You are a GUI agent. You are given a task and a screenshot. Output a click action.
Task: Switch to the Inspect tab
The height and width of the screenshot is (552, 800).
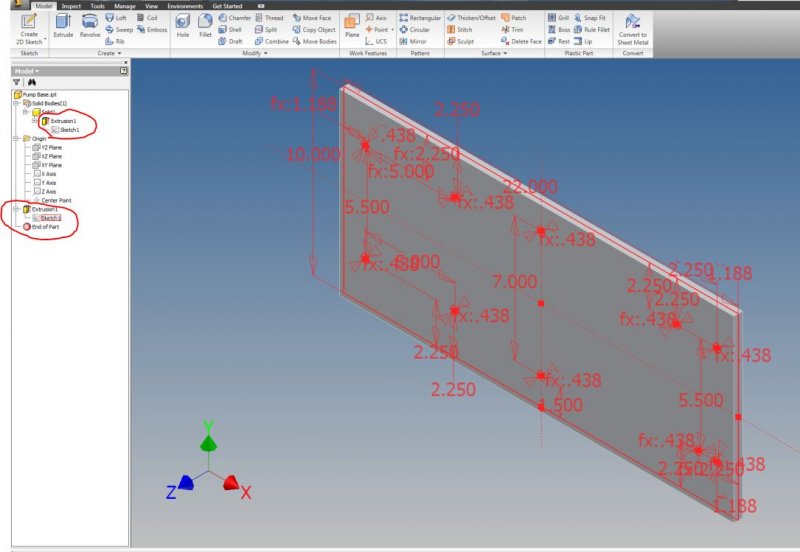[71, 6]
